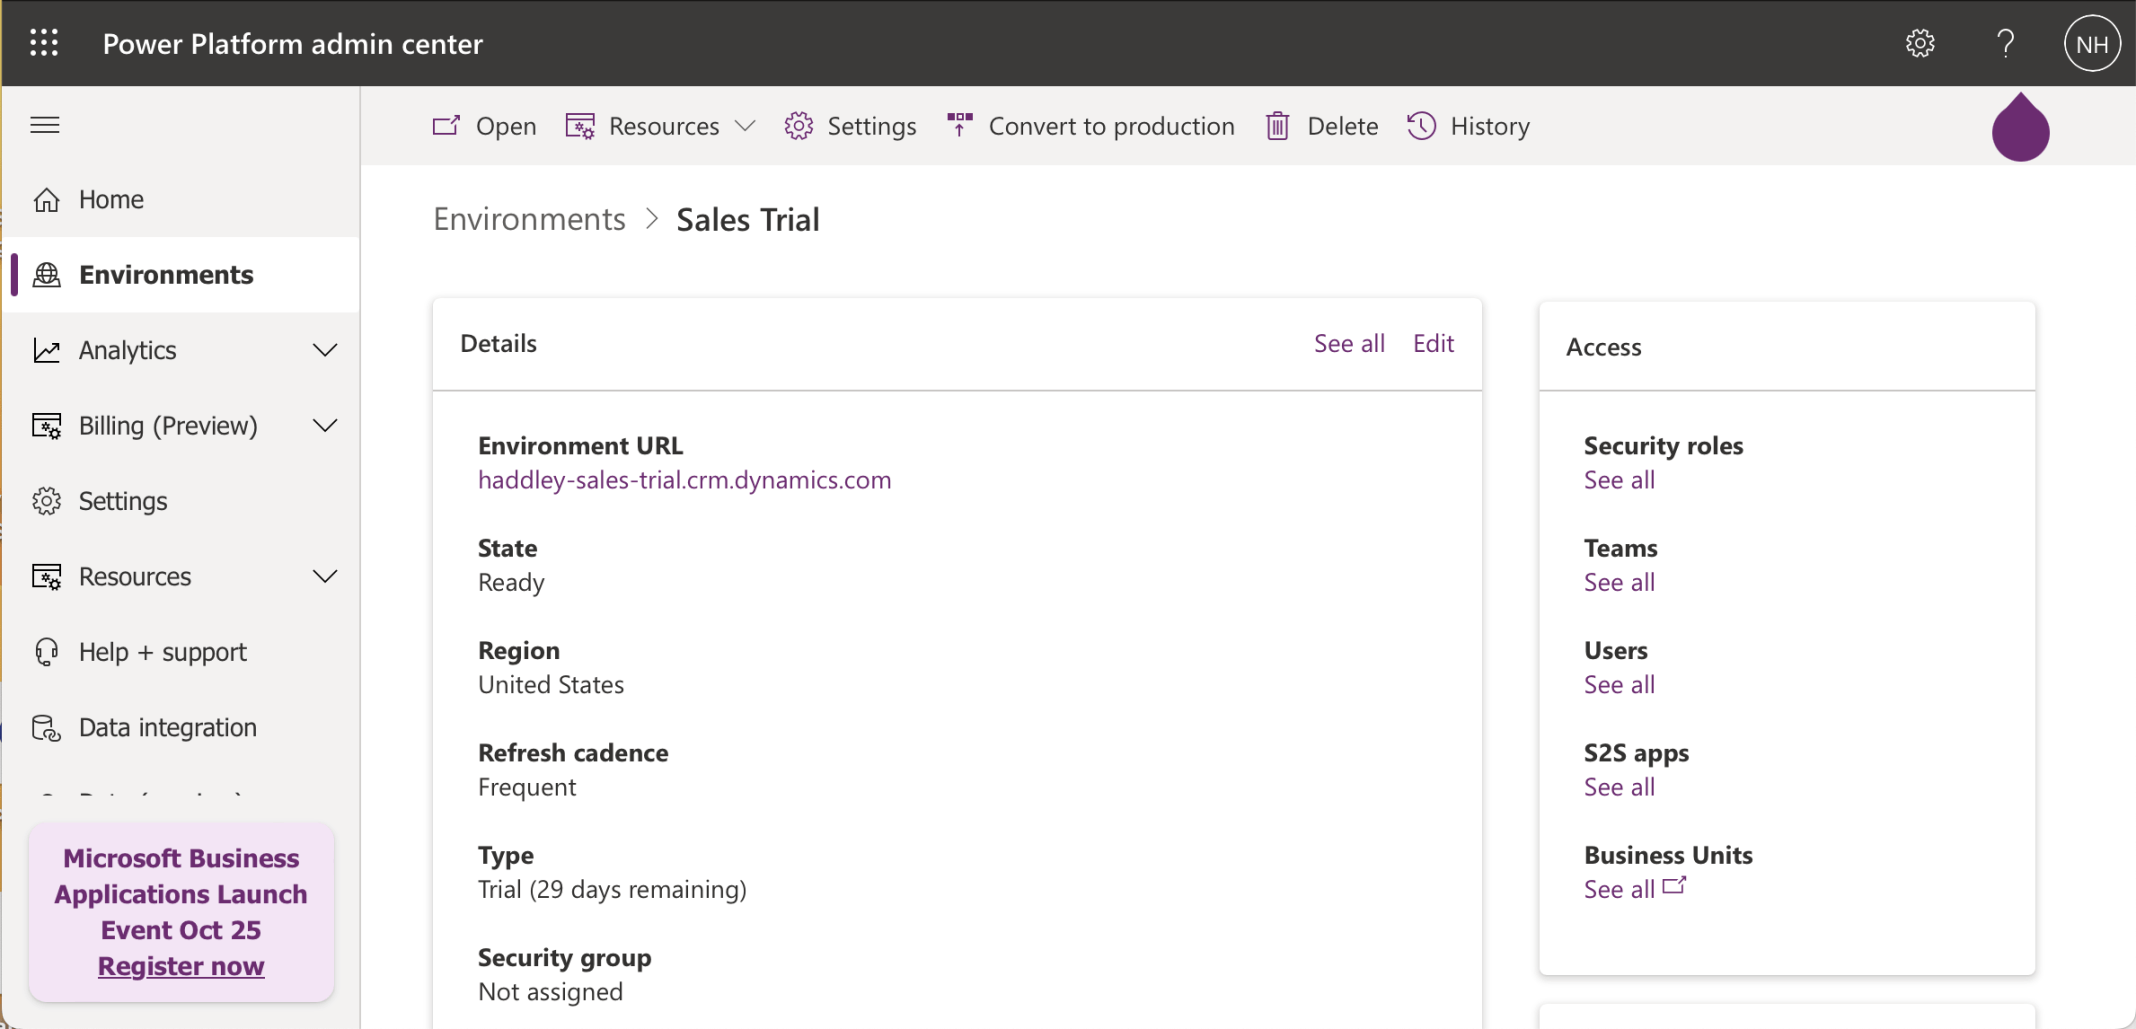View environment History
This screenshot has height=1029, width=2136.
coord(1468,126)
